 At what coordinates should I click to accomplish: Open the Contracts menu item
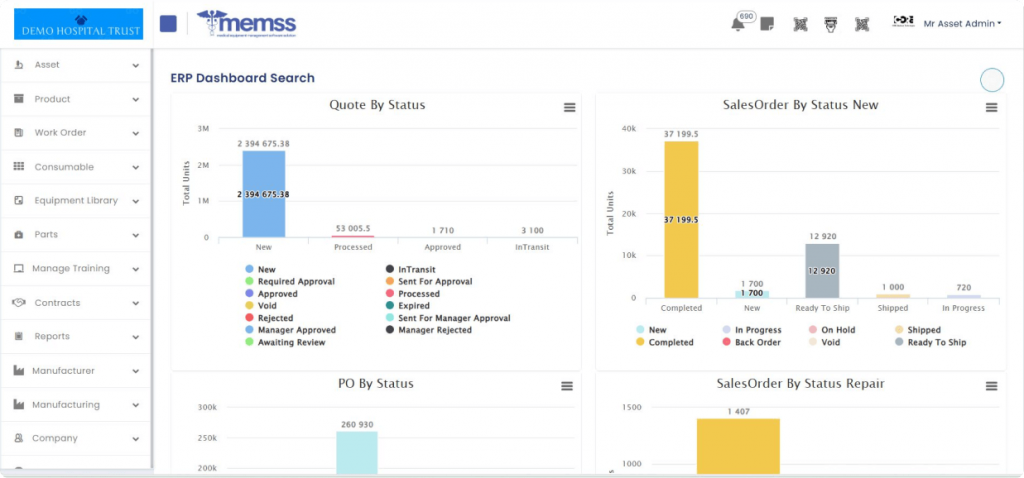click(77, 303)
